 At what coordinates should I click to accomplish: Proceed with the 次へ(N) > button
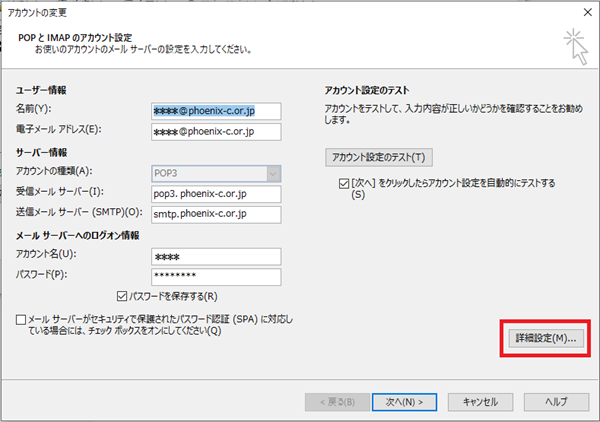[x=404, y=401]
